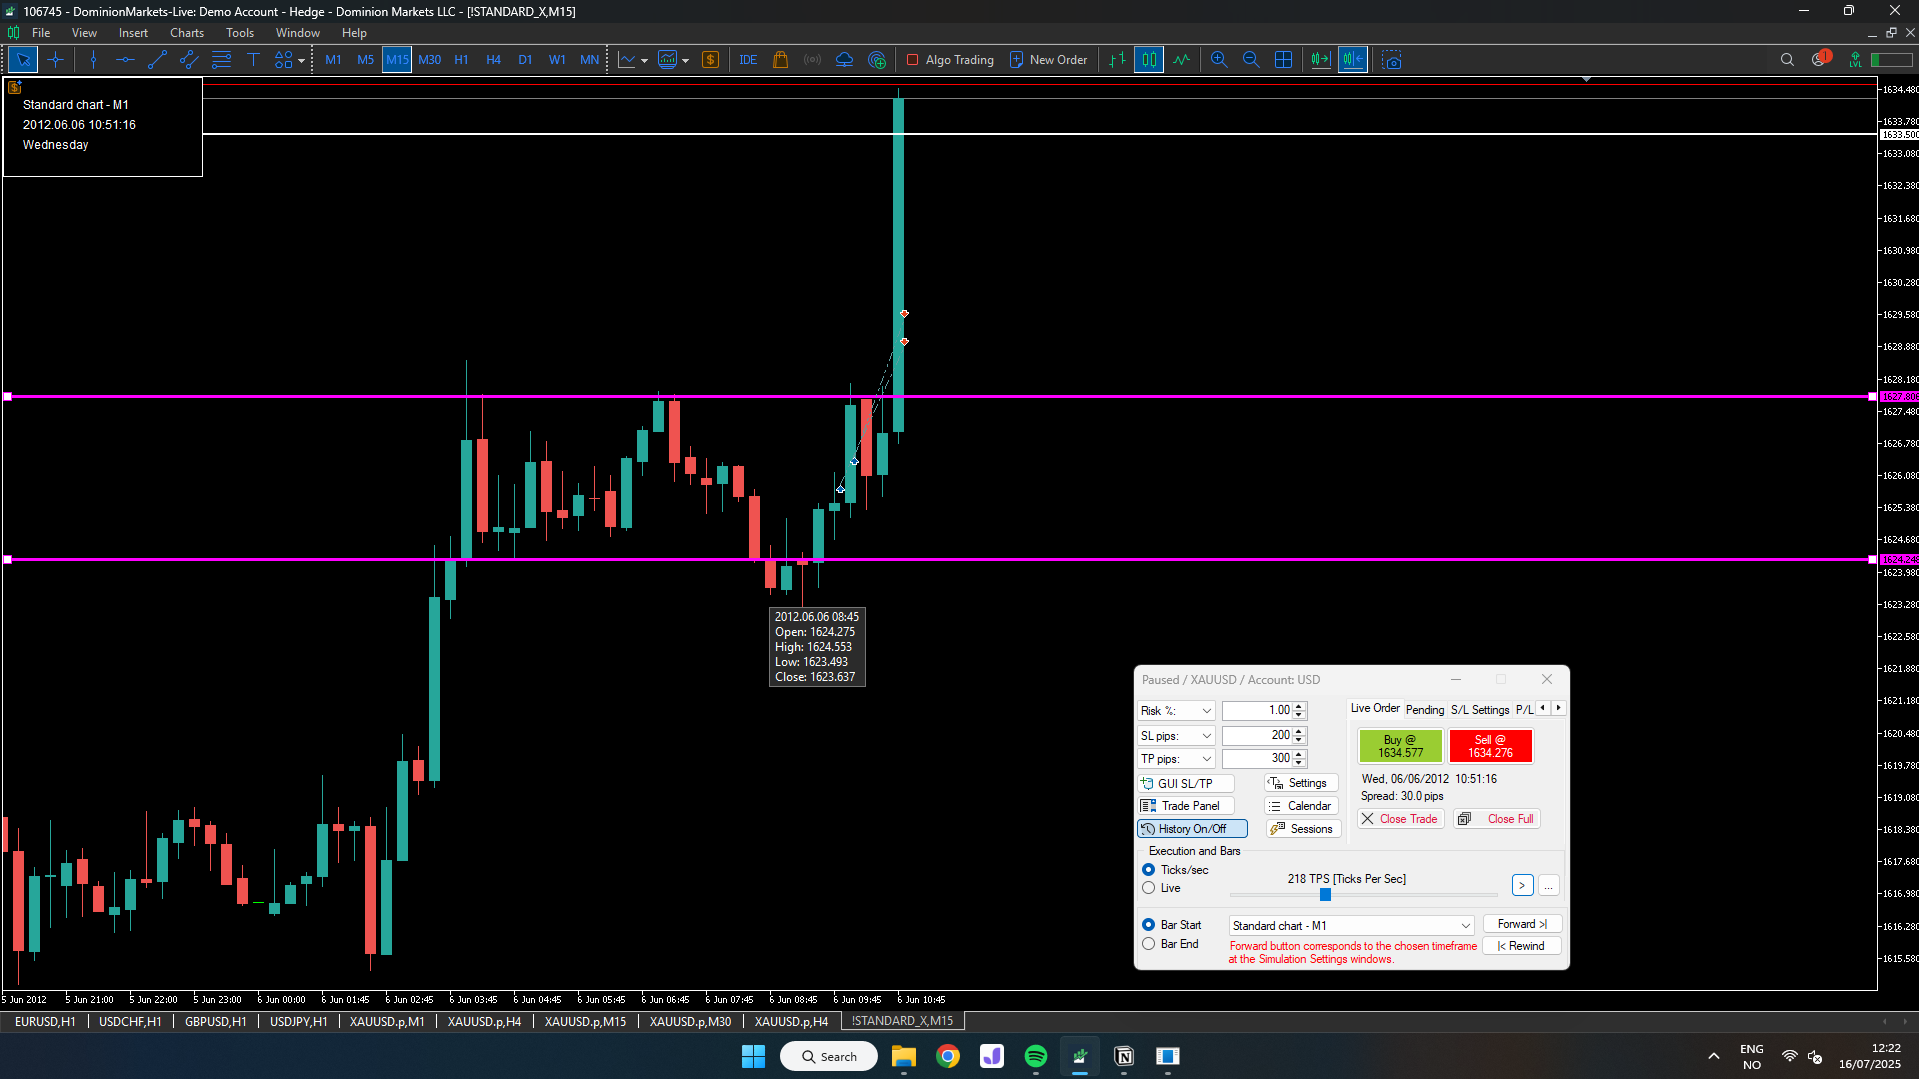The width and height of the screenshot is (1919, 1079).
Task: Click the Close Trade button
Action: click(x=1399, y=819)
